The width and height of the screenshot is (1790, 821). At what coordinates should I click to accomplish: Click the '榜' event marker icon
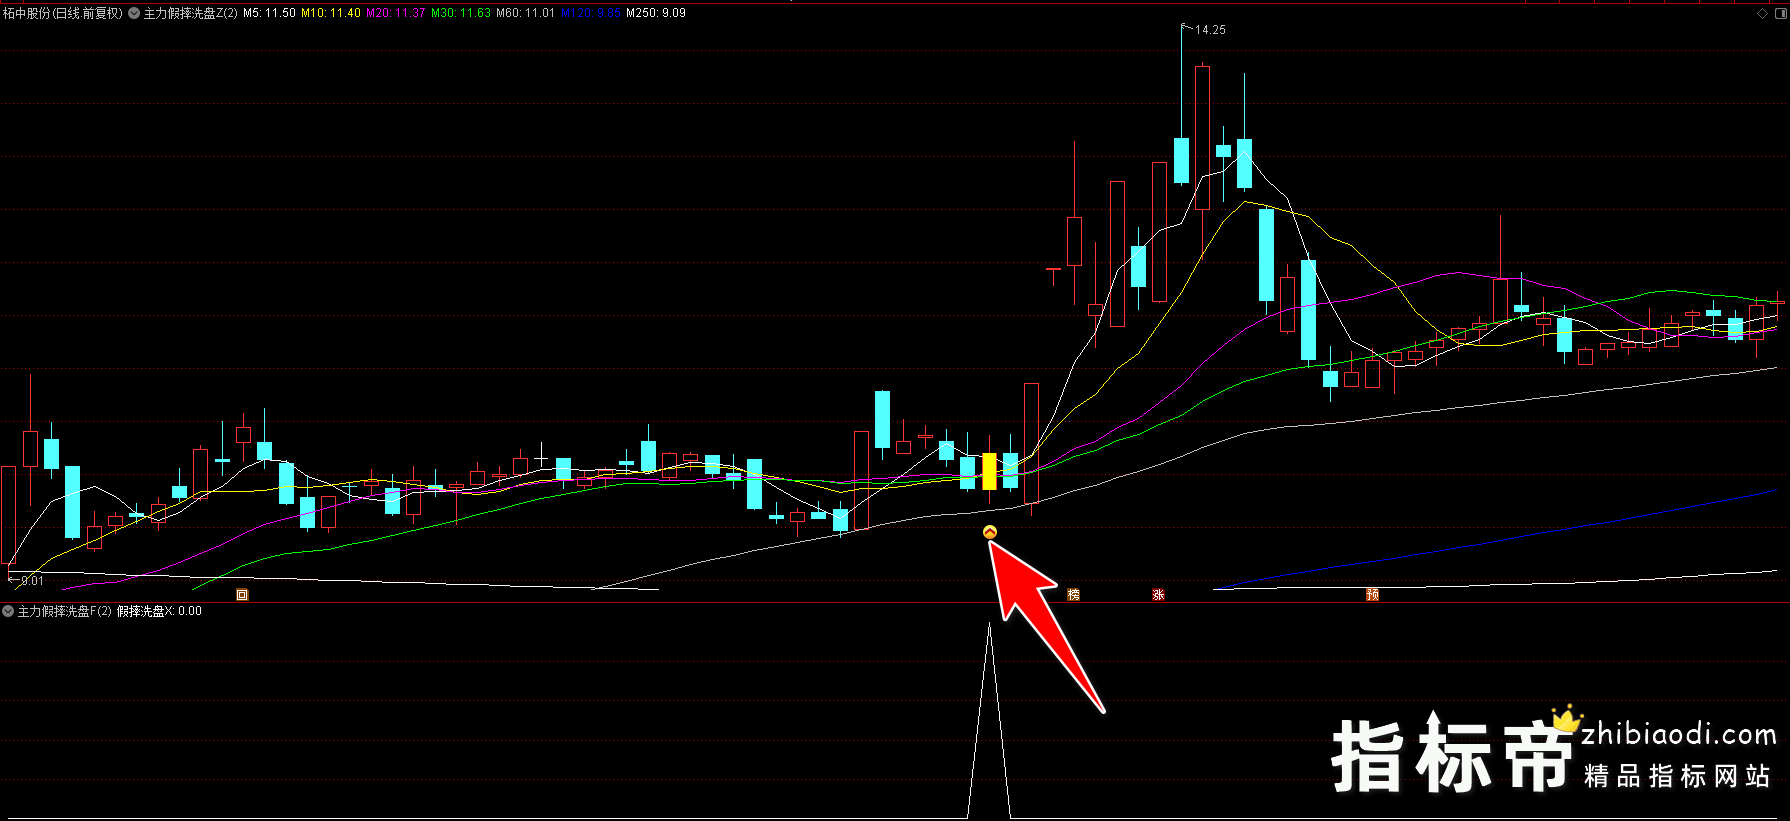point(1074,595)
